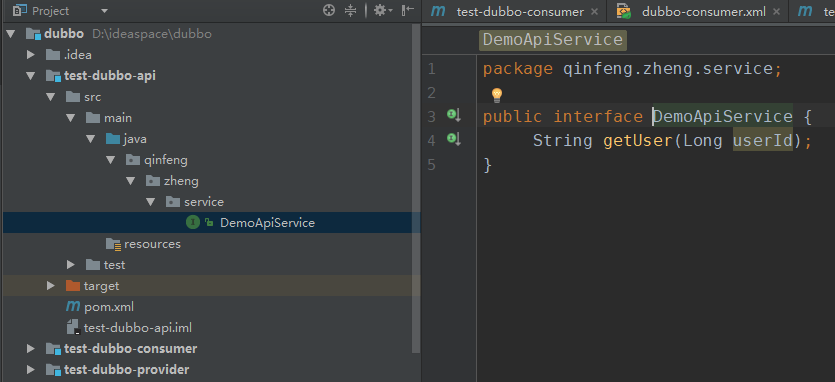Click the interface icon beside DemoApiService in tree
Image resolution: width=835 pixels, height=382 pixels.
193,223
